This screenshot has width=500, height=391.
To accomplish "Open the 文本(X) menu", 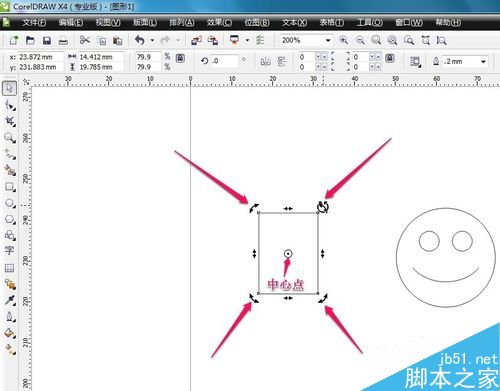I will [294, 23].
